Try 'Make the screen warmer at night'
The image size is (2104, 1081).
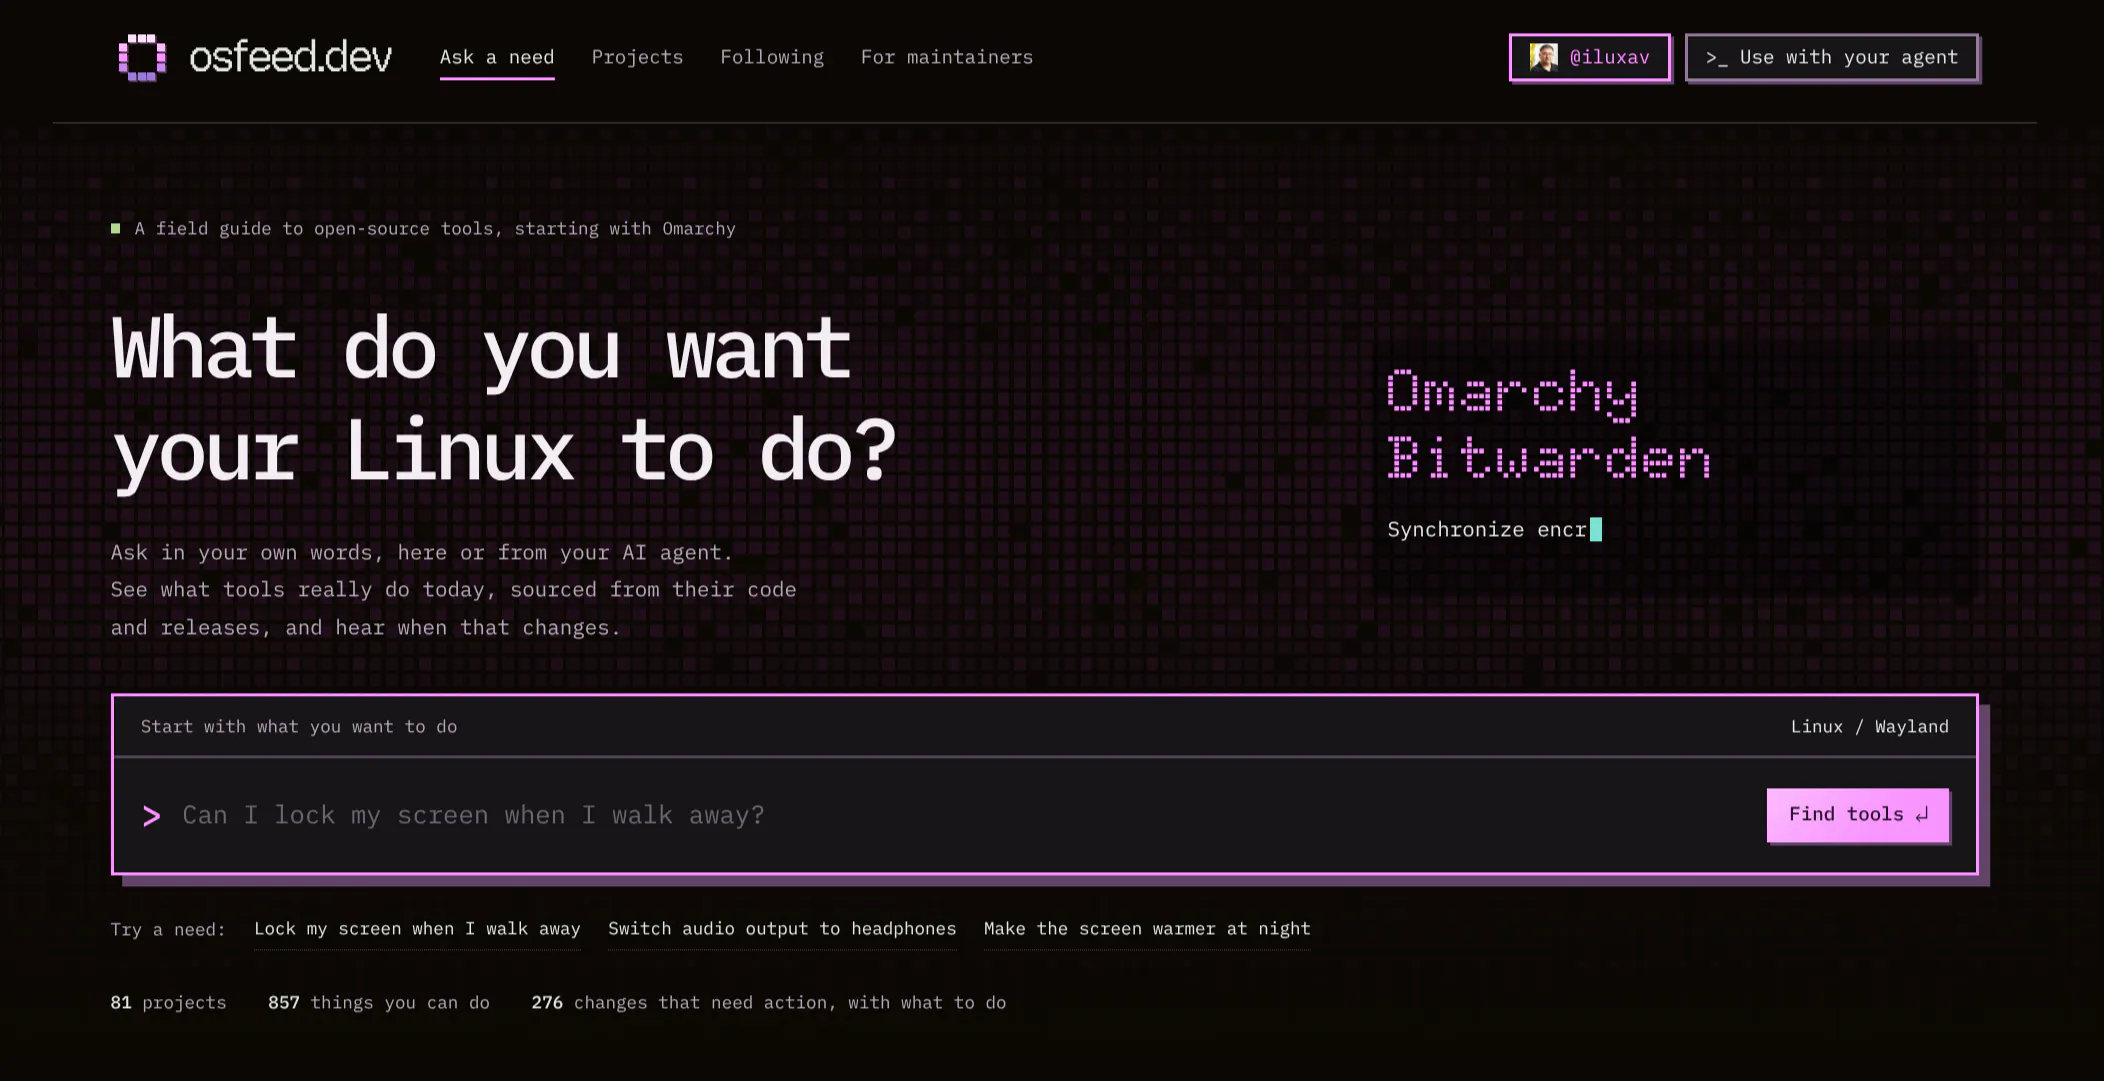coord(1147,929)
